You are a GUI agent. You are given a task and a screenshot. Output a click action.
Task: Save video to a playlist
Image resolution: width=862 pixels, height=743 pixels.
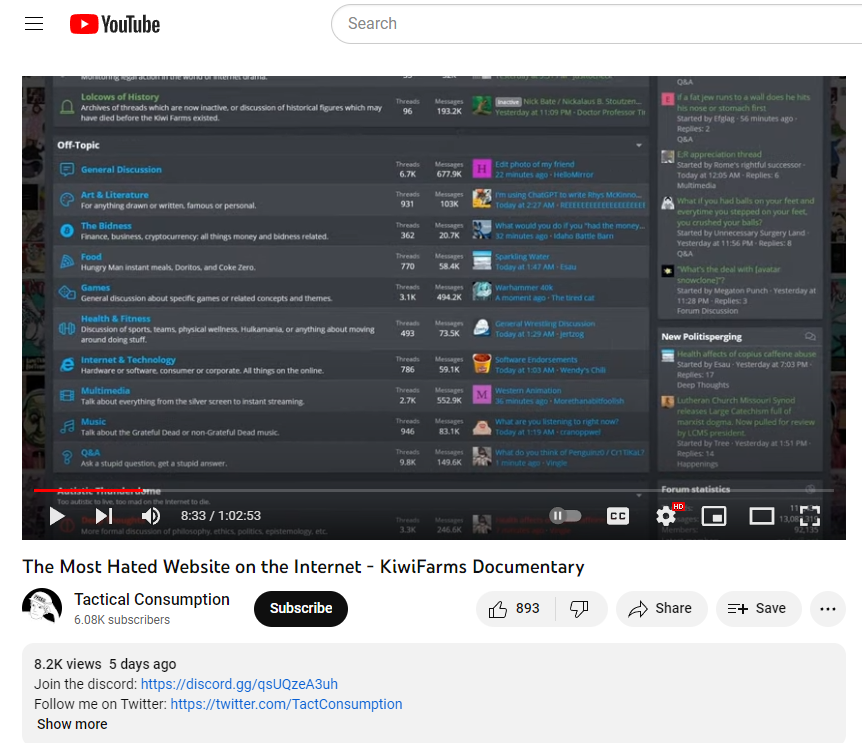click(758, 608)
